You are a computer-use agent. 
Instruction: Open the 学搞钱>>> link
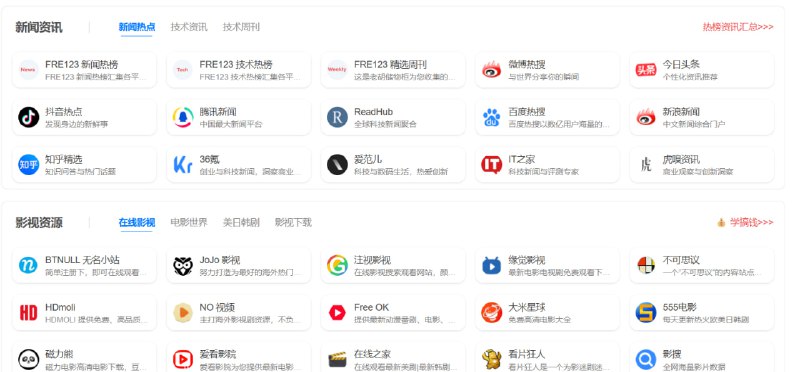(751, 222)
